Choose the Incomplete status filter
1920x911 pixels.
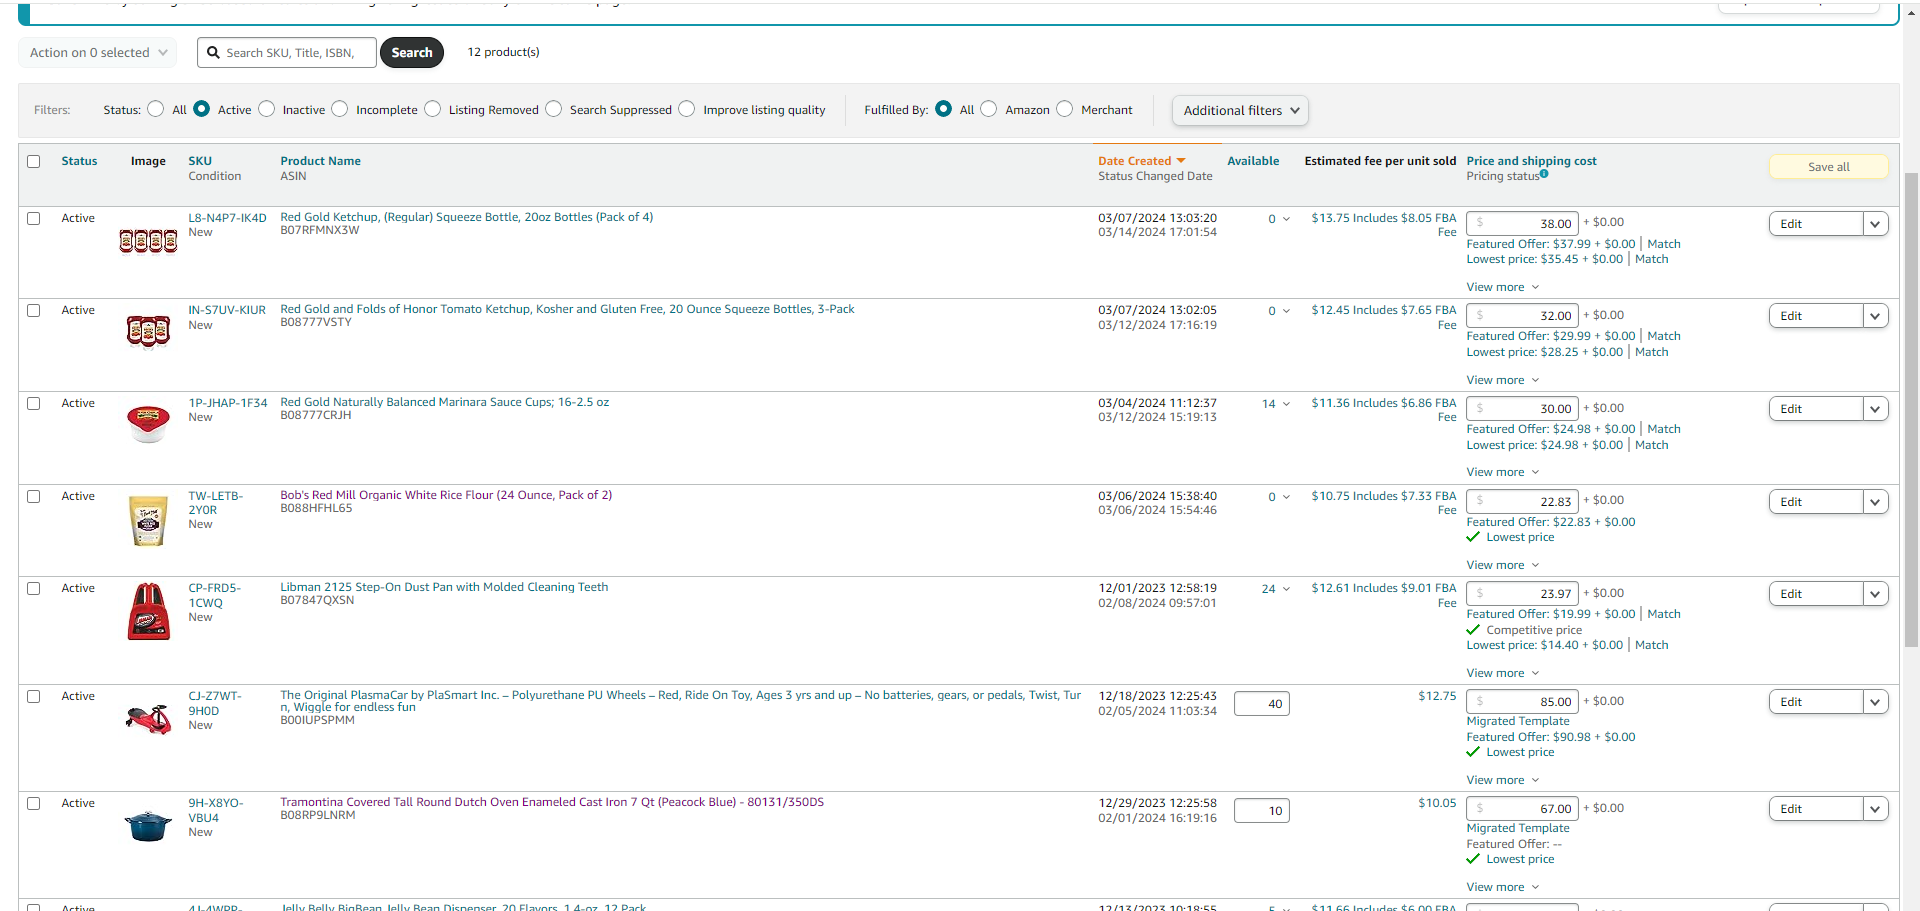pos(340,109)
